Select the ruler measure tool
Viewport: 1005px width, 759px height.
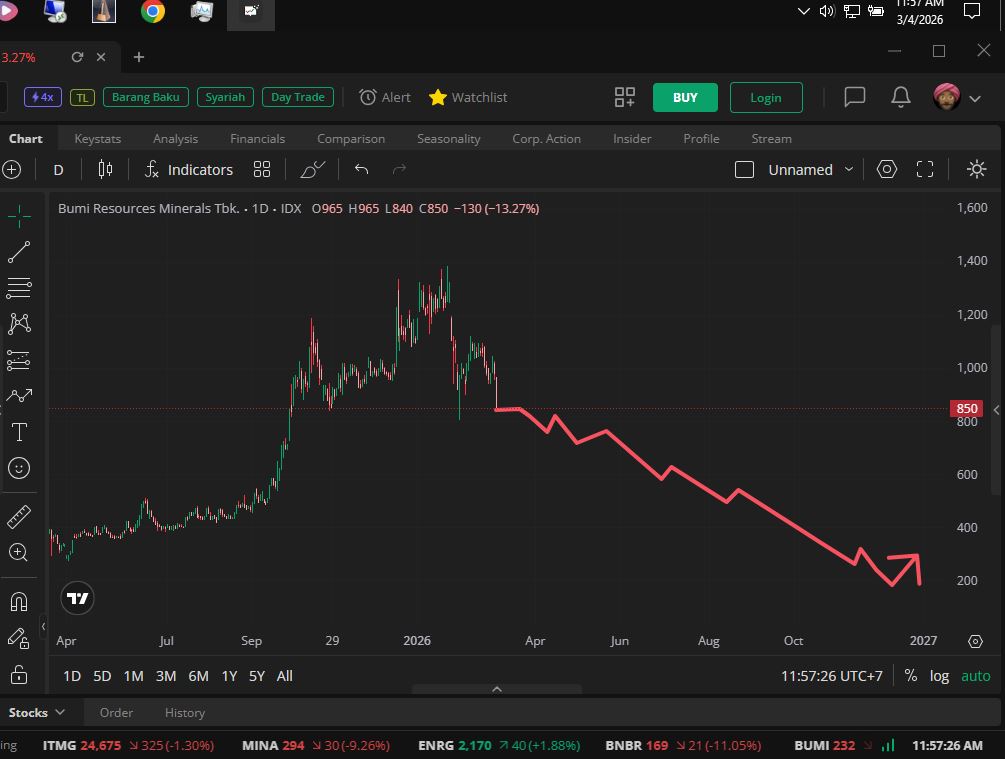point(19,517)
